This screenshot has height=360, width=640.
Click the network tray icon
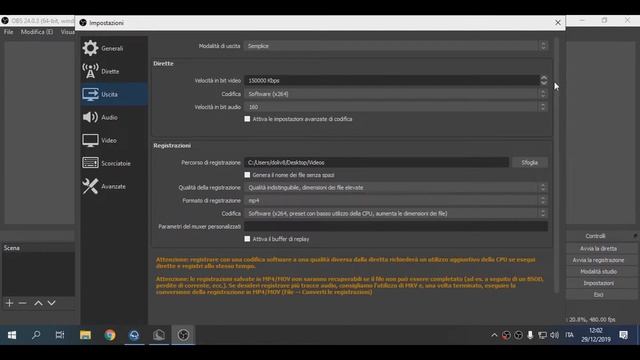[542, 335]
